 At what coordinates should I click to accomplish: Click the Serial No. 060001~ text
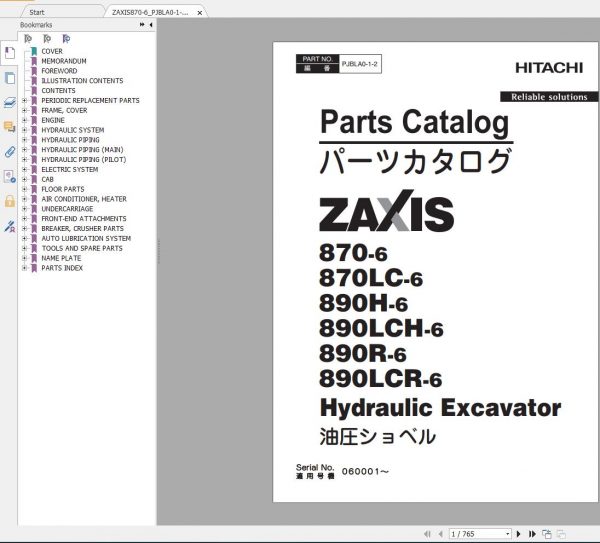tap(342, 471)
